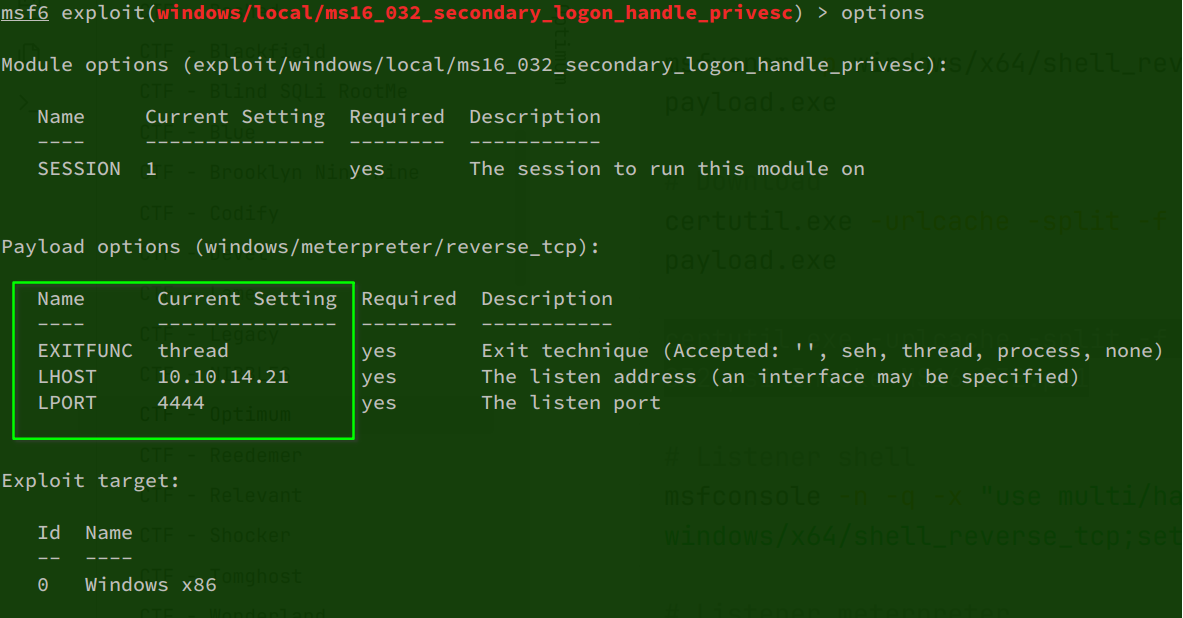Click the underlined msf6 prompt text
The height and width of the screenshot is (618, 1183).
[x=25, y=13]
